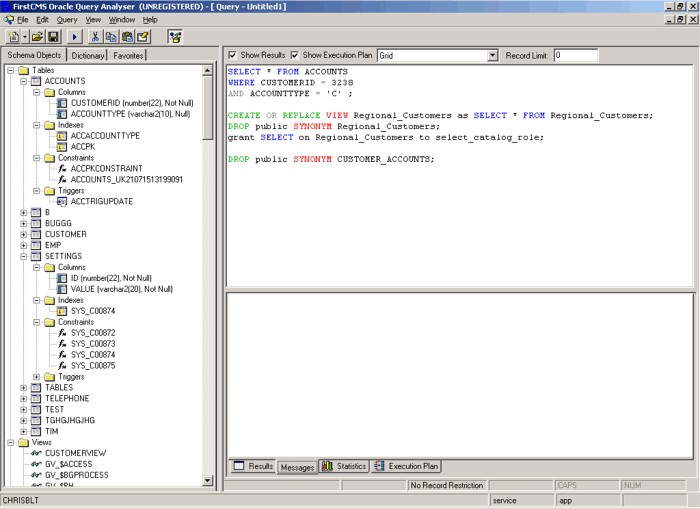Open the Window menu
This screenshot has width=700, height=509.
click(122, 20)
